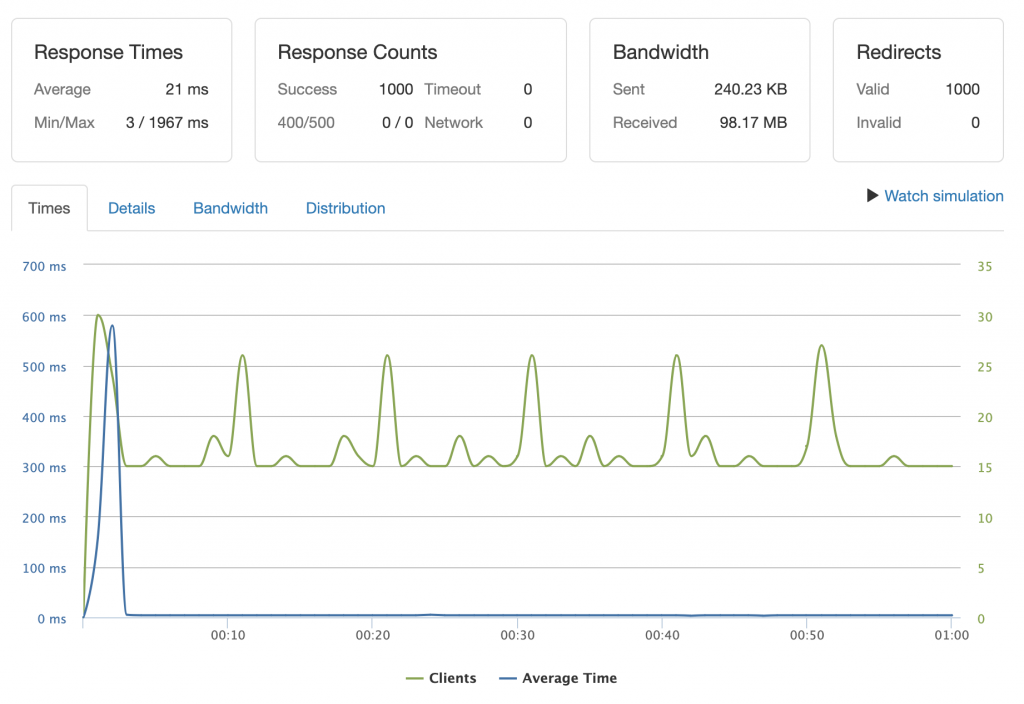Click the green Clients peak near 00:50
Viewport: 1024px width, 704px height.
point(822,346)
